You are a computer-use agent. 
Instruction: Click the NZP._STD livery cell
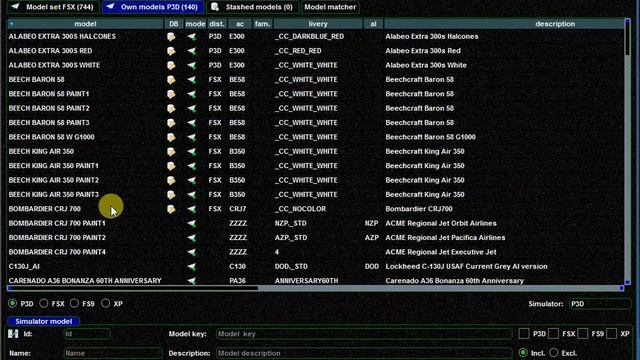(x=291, y=223)
